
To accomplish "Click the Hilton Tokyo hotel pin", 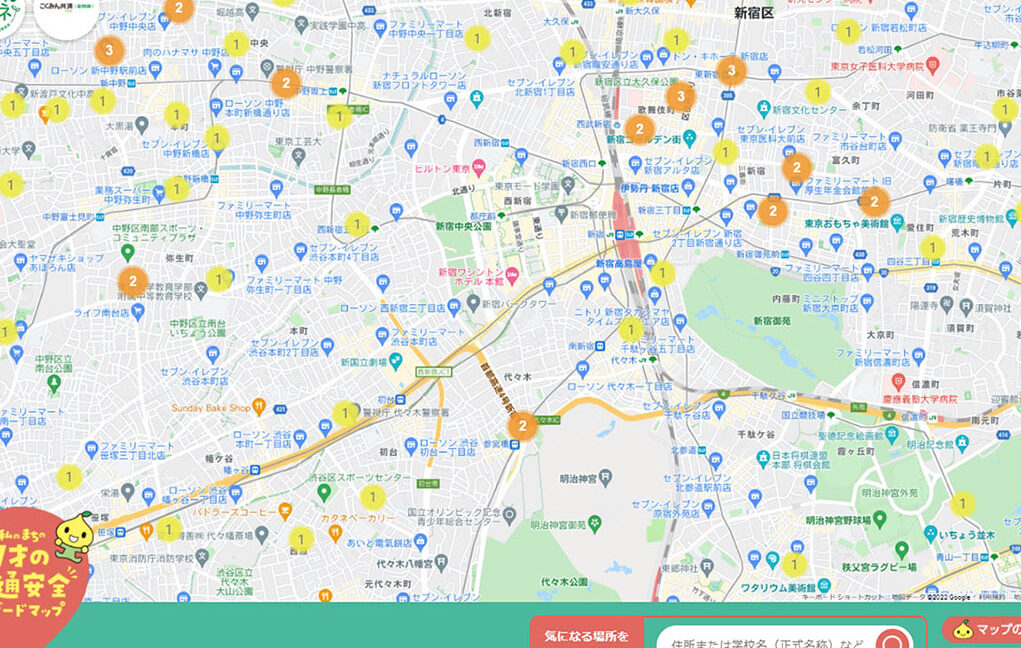I will tap(478, 166).
